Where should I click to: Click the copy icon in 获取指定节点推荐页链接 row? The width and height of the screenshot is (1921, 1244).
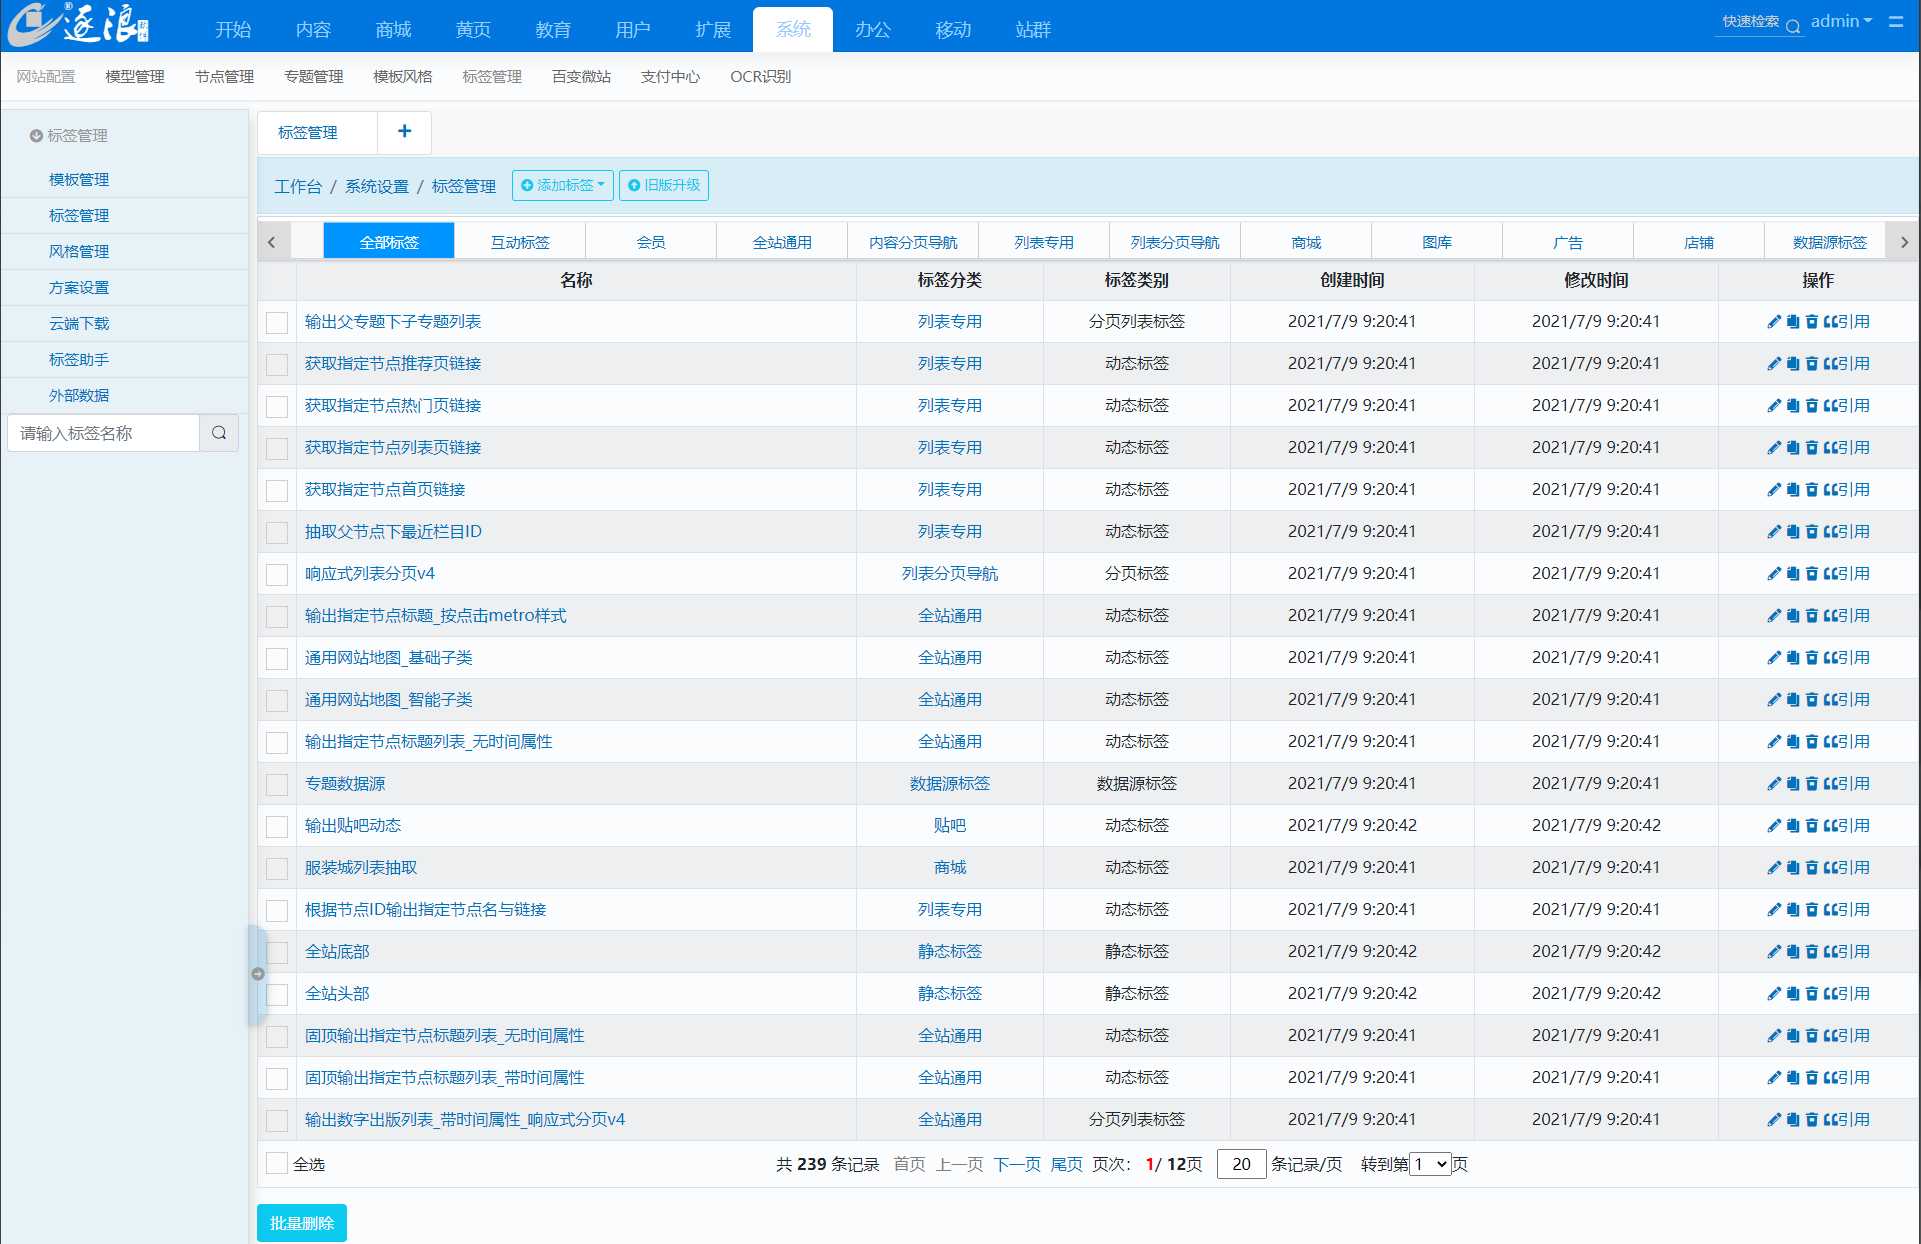click(x=1793, y=364)
